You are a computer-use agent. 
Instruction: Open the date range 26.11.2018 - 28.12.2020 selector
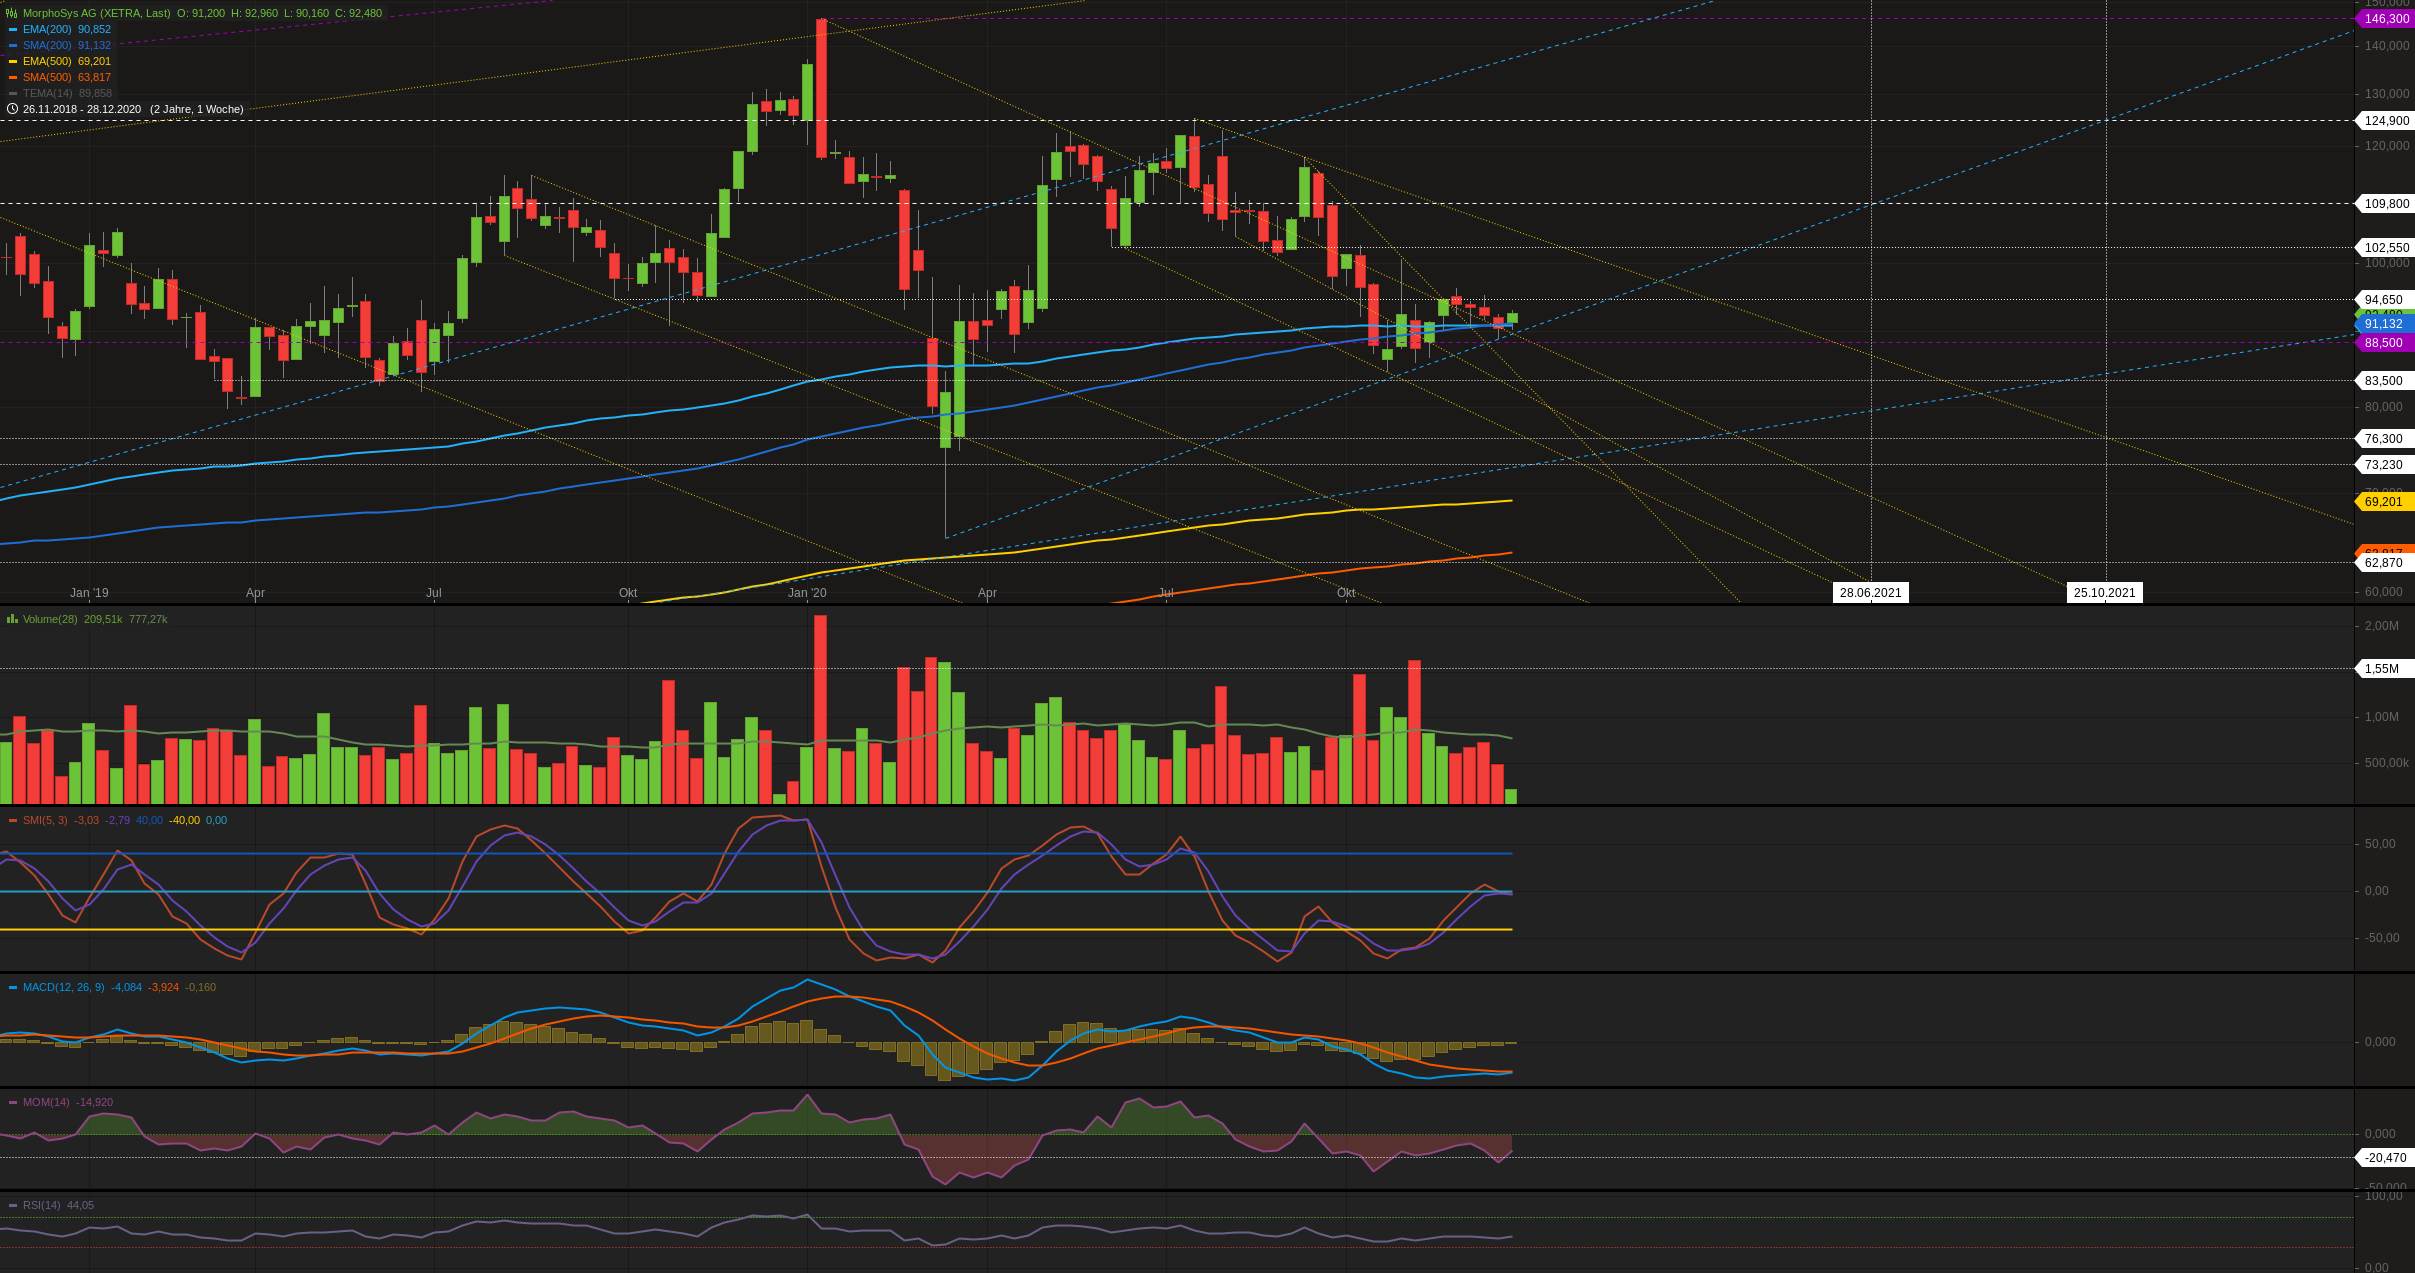(x=83, y=109)
